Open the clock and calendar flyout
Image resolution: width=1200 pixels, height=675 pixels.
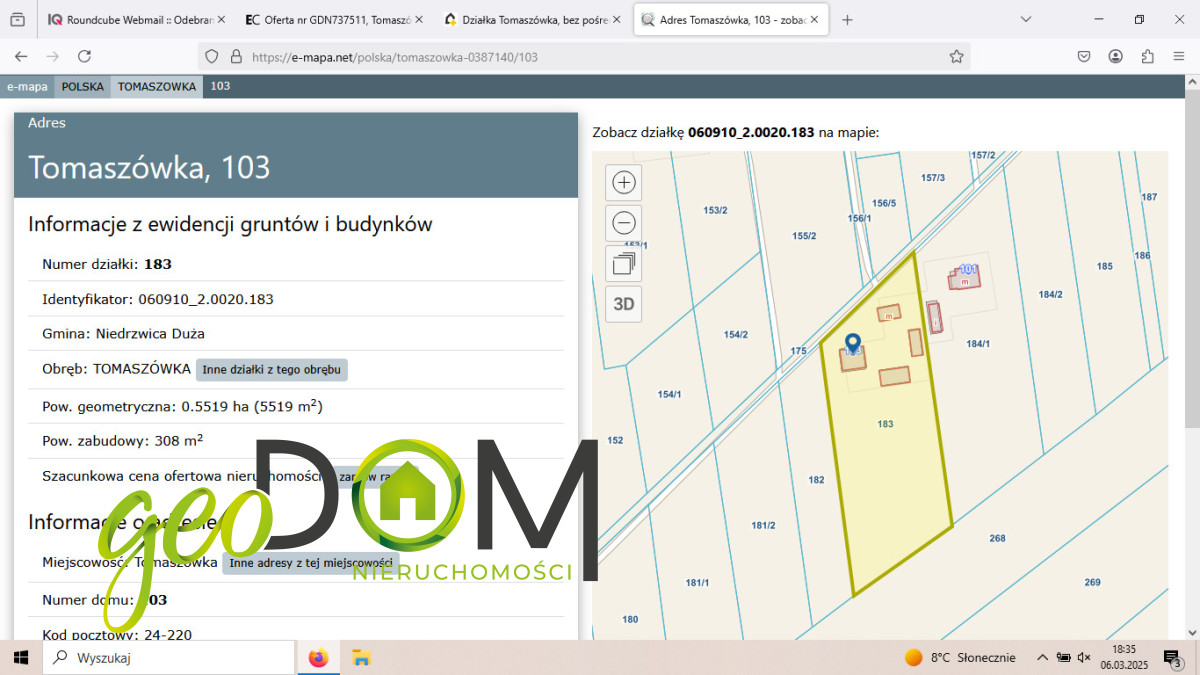pyautogui.click(x=1124, y=657)
